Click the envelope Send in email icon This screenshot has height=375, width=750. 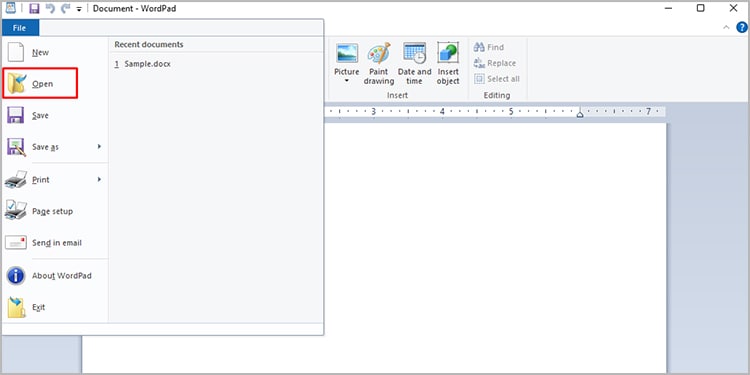(x=16, y=243)
